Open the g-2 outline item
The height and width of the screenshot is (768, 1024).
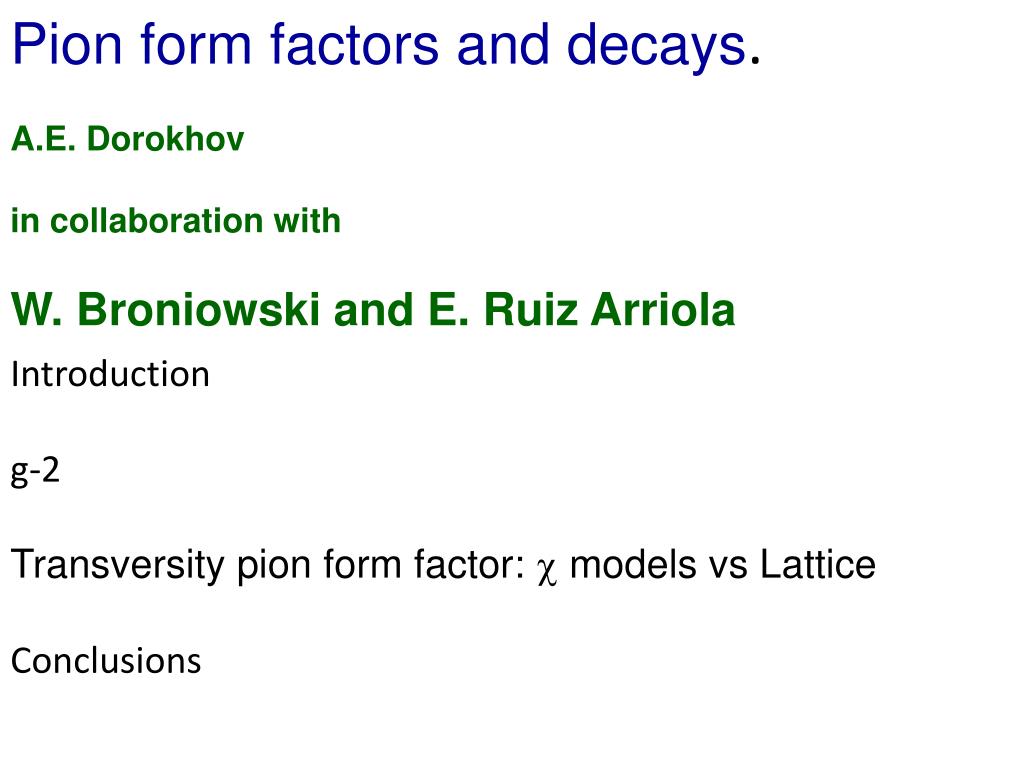click(35, 471)
